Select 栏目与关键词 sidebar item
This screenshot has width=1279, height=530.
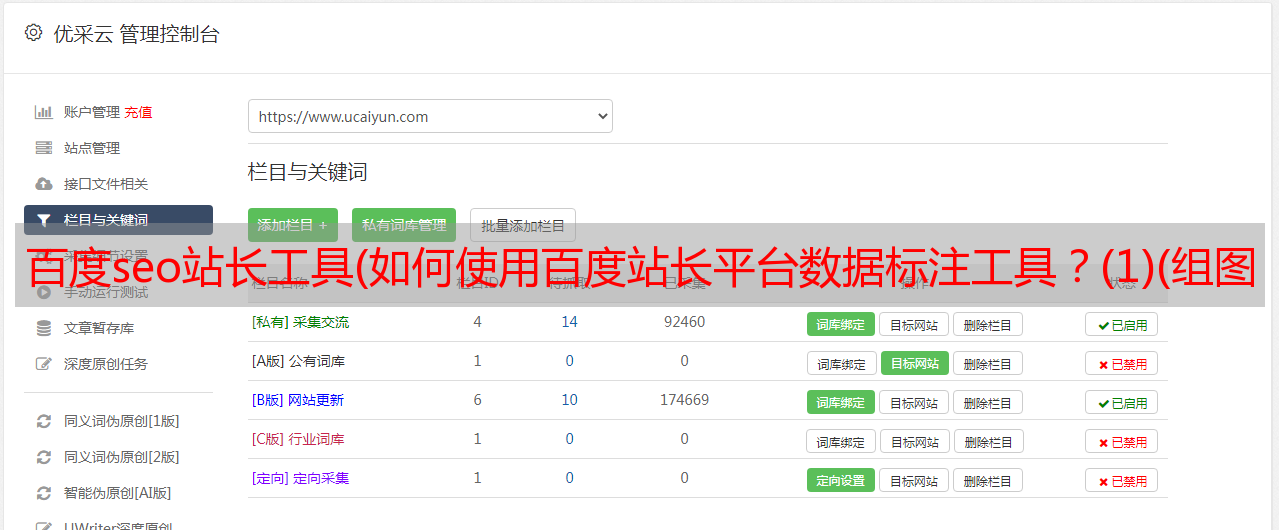(118, 220)
